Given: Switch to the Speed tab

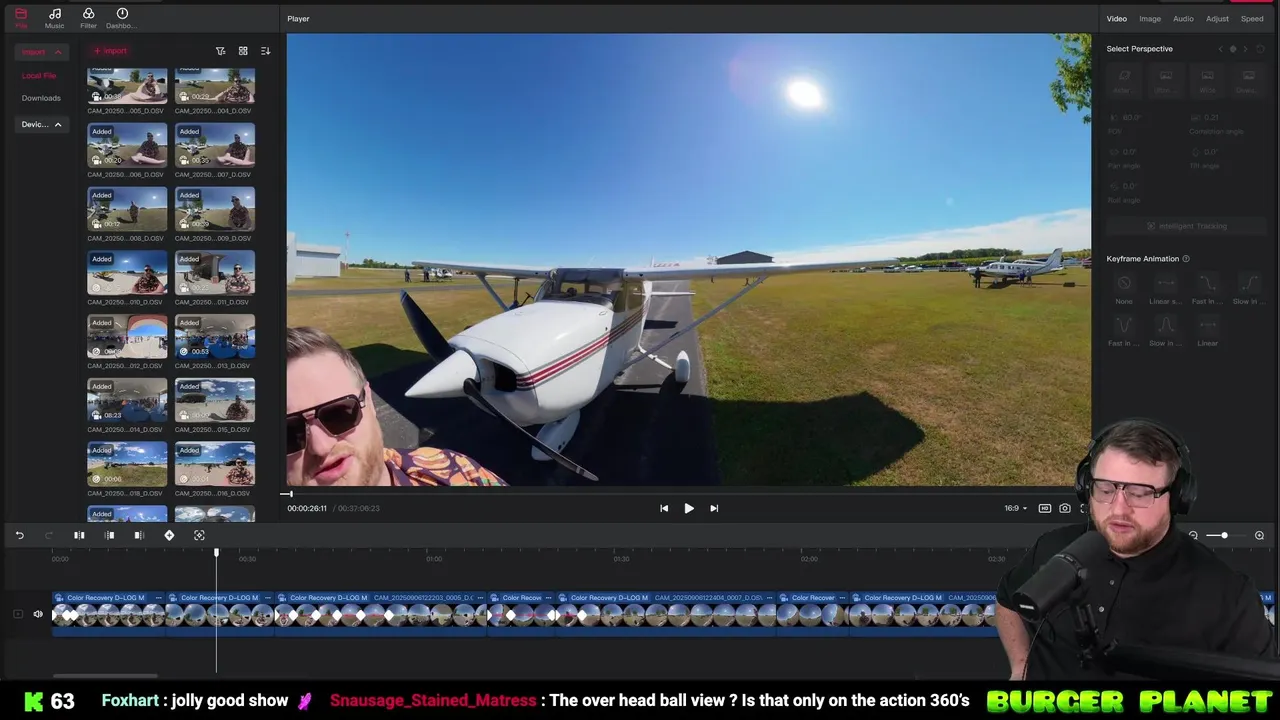Looking at the screenshot, I should [1252, 18].
